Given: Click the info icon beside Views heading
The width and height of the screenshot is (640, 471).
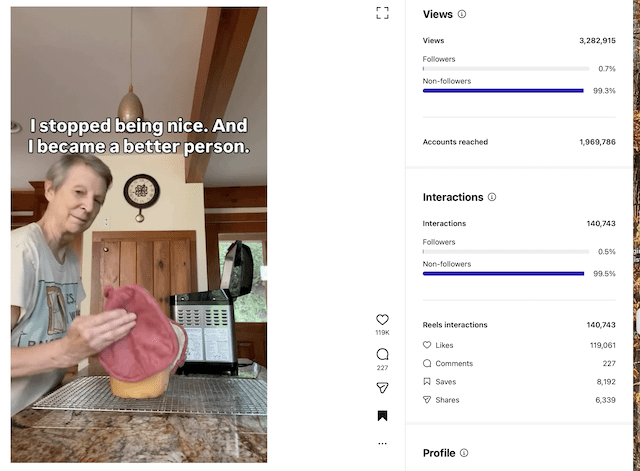Looking at the screenshot, I should (462, 15).
